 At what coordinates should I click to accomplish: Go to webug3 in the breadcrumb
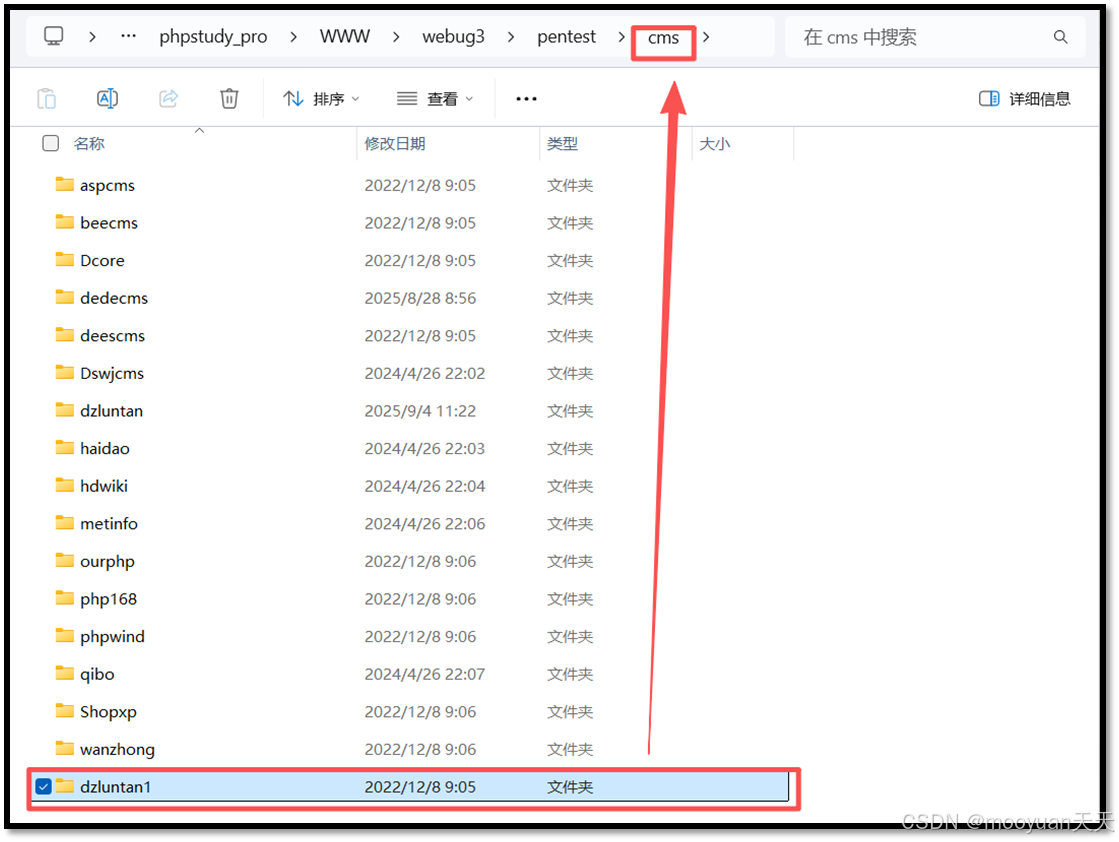[453, 36]
